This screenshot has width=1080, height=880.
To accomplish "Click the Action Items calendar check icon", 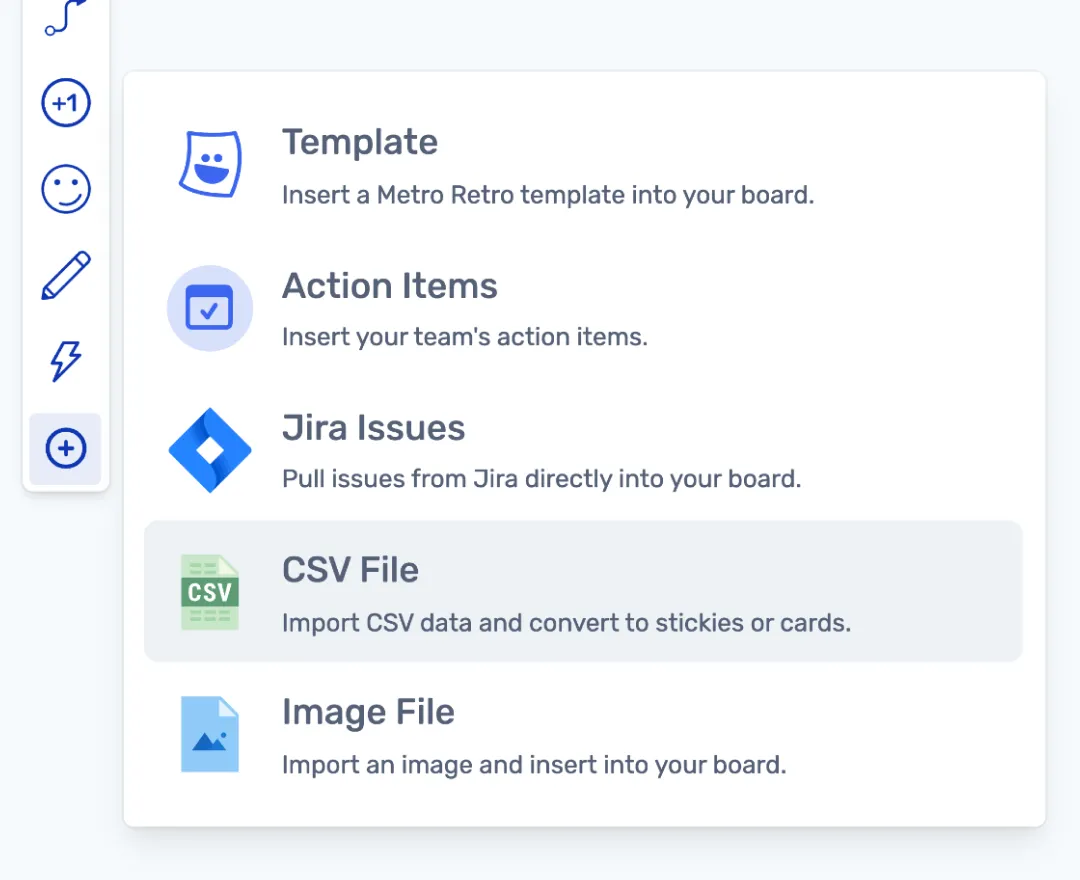I will pos(210,308).
